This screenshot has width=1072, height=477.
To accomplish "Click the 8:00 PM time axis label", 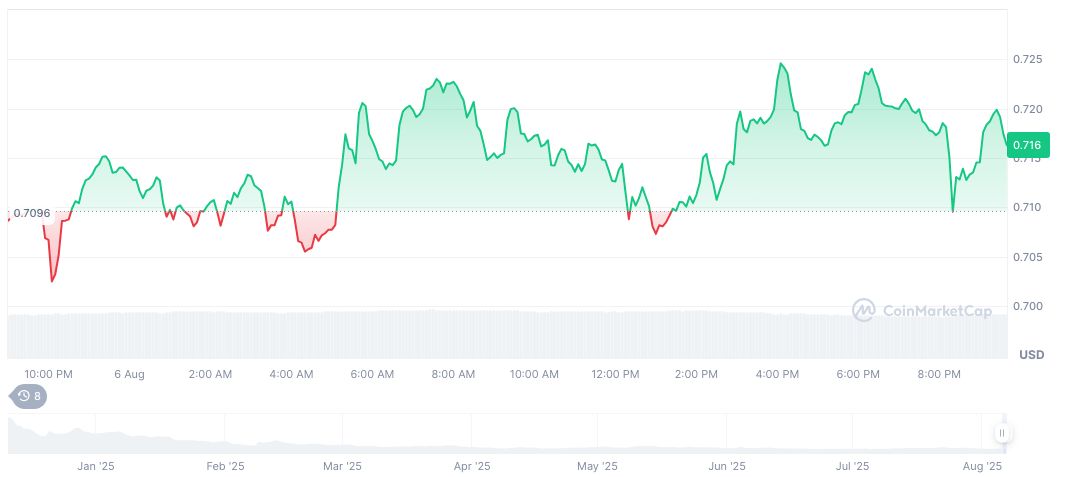I will click(x=939, y=374).
